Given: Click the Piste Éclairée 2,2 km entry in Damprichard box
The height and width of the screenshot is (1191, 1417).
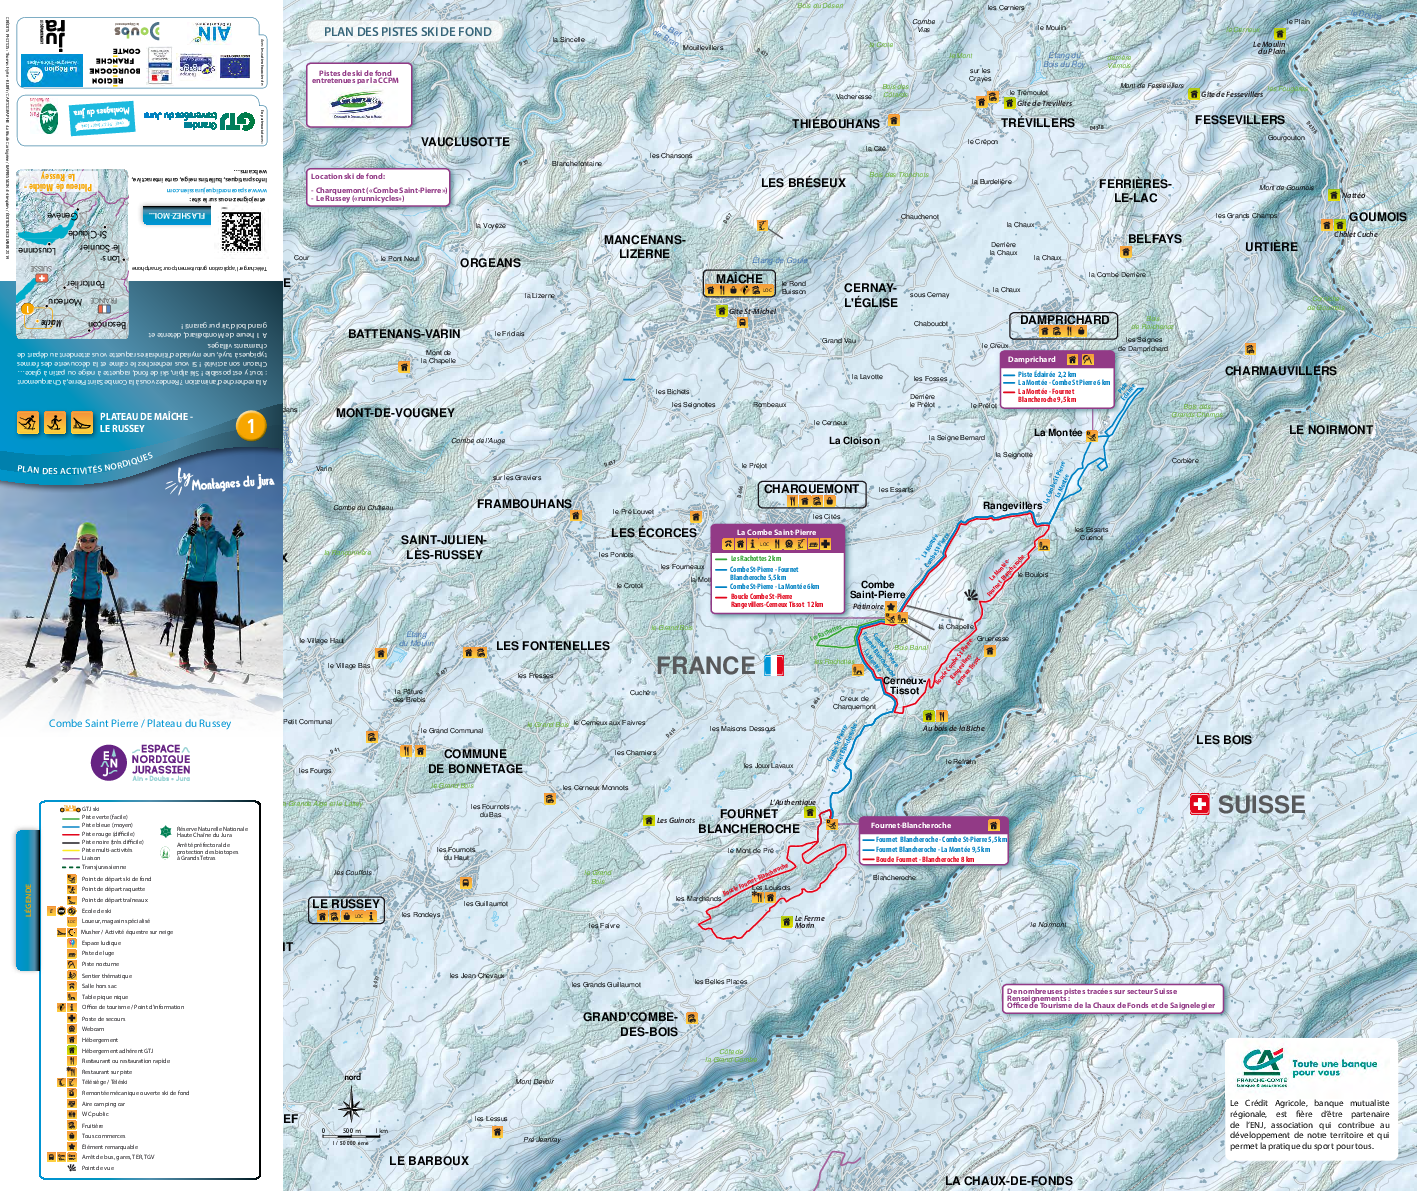Looking at the screenshot, I should (1046, 374).
